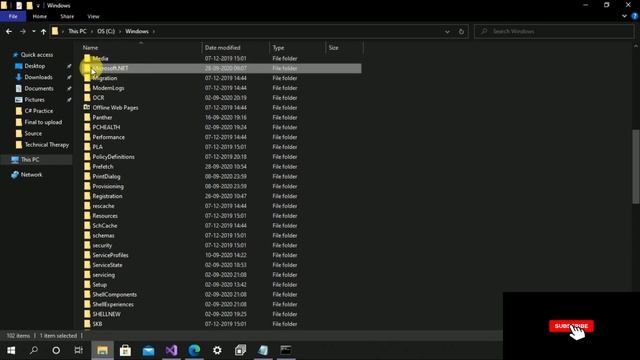Open the Final to upload folder
This screenshot has width=640, height=360.
(43, 122)
